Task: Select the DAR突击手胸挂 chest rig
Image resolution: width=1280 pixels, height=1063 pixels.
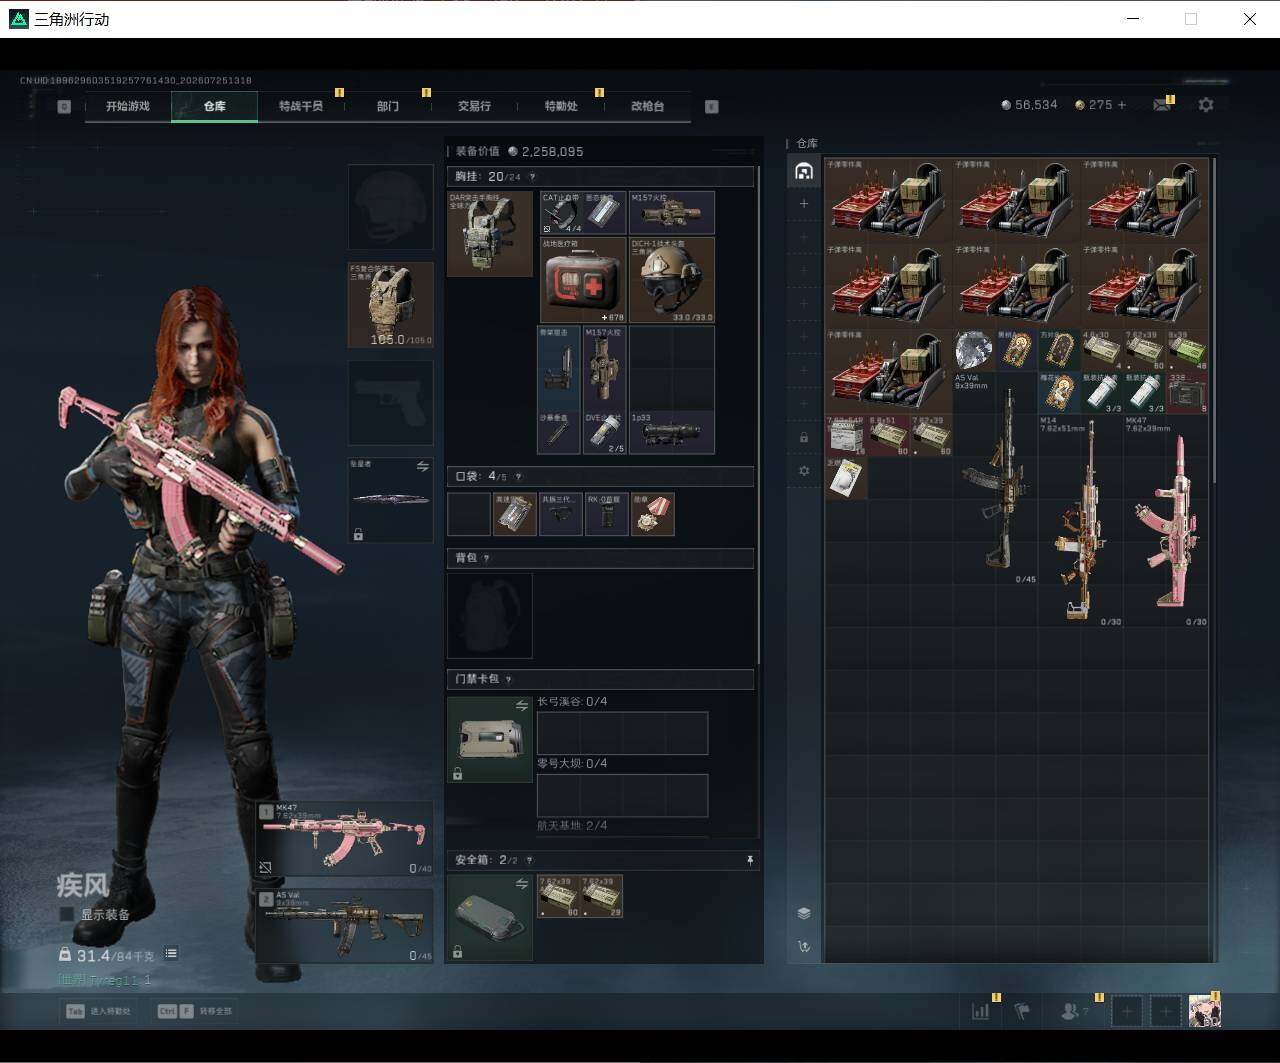Action: (x=490, y=233)
